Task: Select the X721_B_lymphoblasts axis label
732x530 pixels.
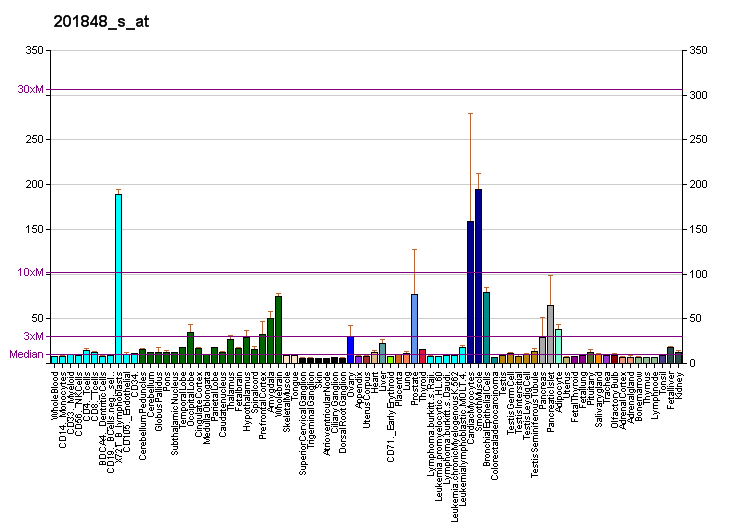Action: 119,417
